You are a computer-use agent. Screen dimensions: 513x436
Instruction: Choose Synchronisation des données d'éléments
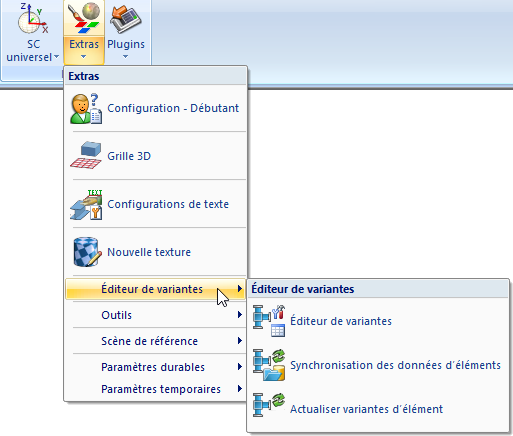coord(378,365)
